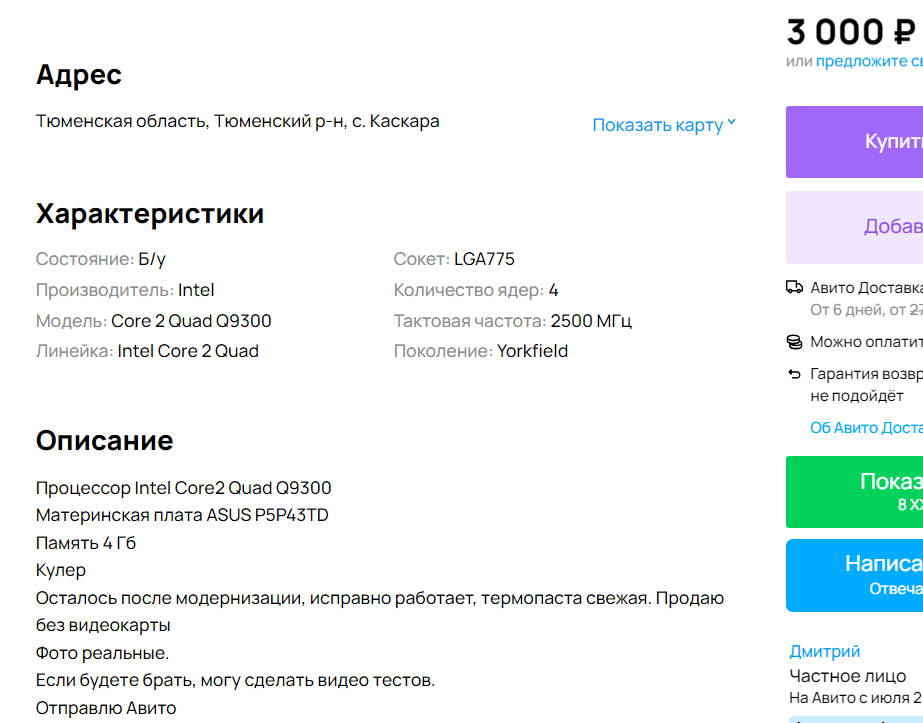
Task: Click the Состояние: Б/у row
Action: point(101,259)
